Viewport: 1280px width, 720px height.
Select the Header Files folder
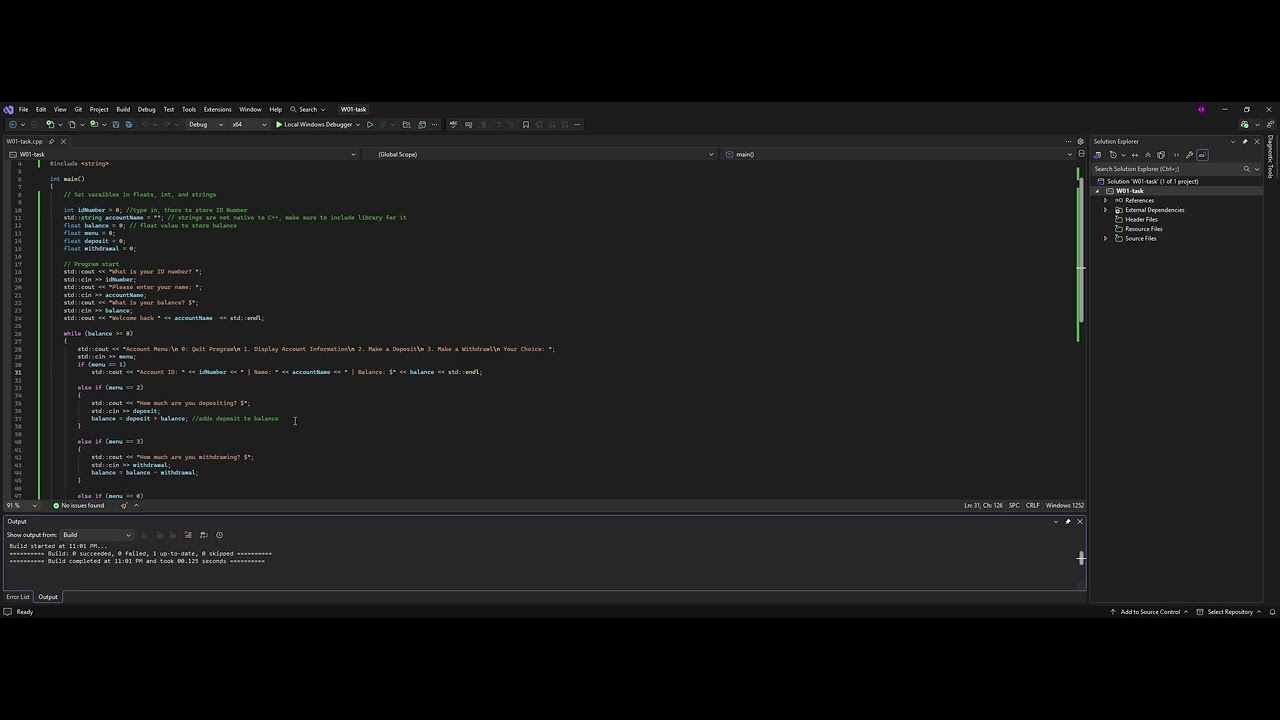coord(1140,219)
